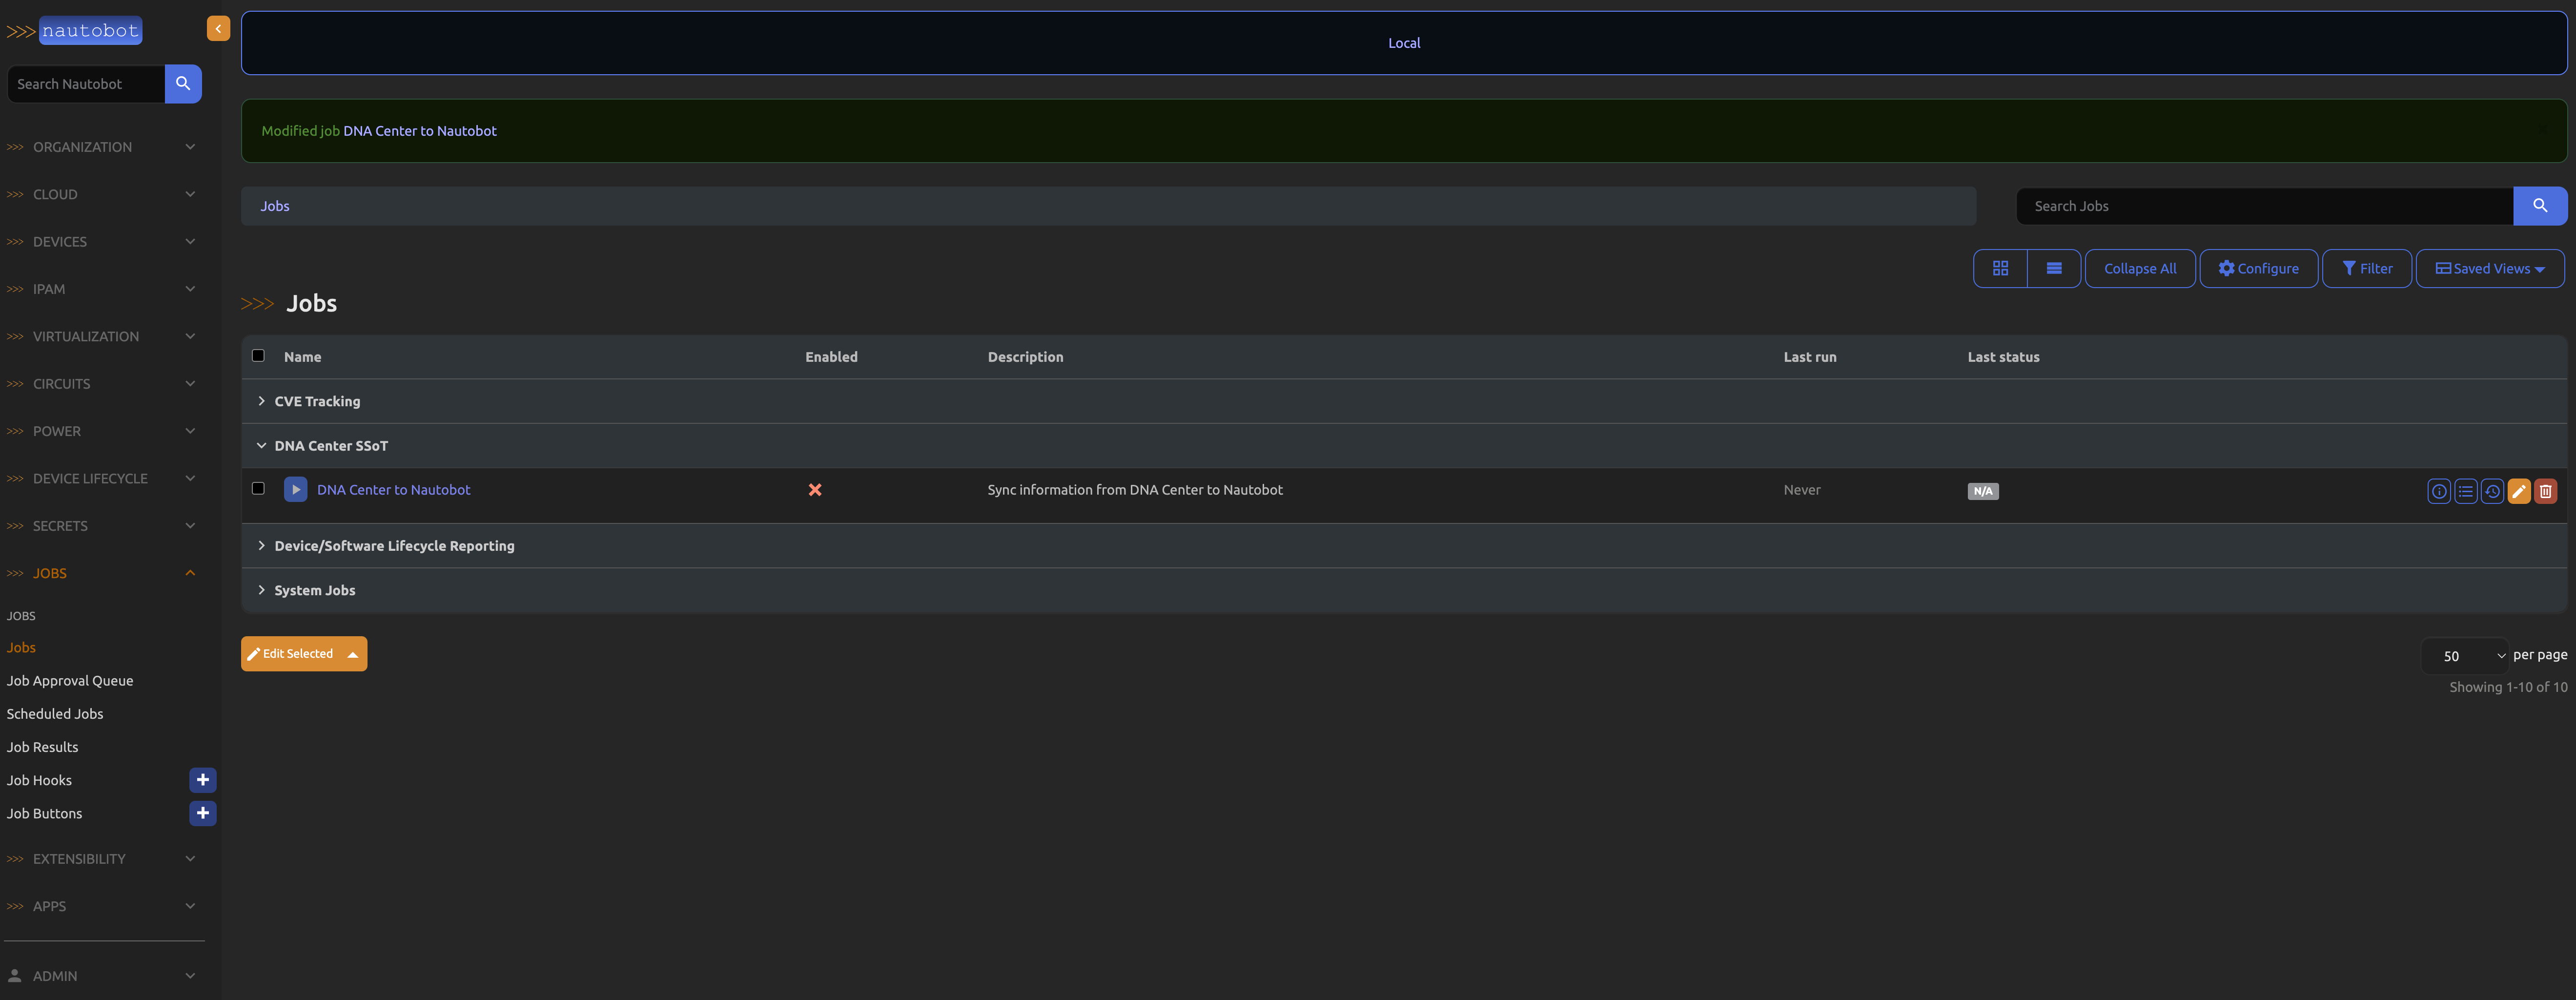Add a new Job Hook
This screenshot has width=2576, height=1000.
coord(202,780)
